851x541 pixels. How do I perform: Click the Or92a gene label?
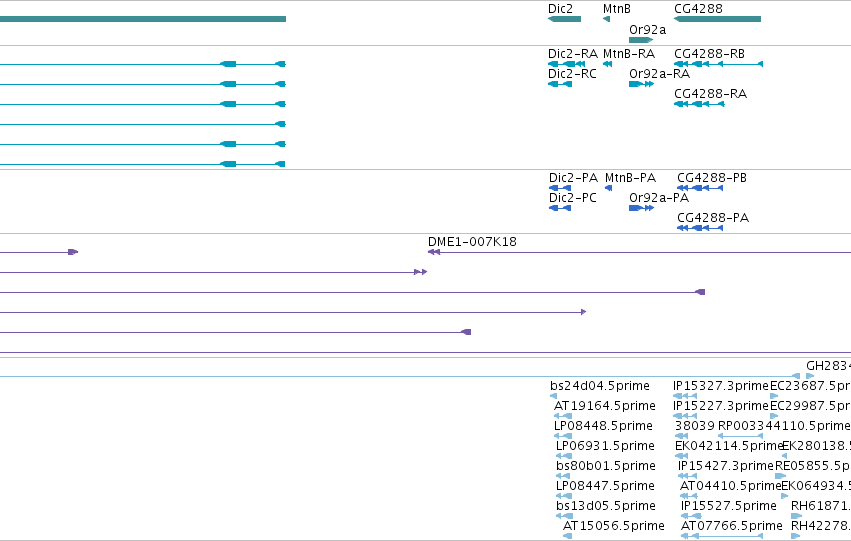(647, 30)
